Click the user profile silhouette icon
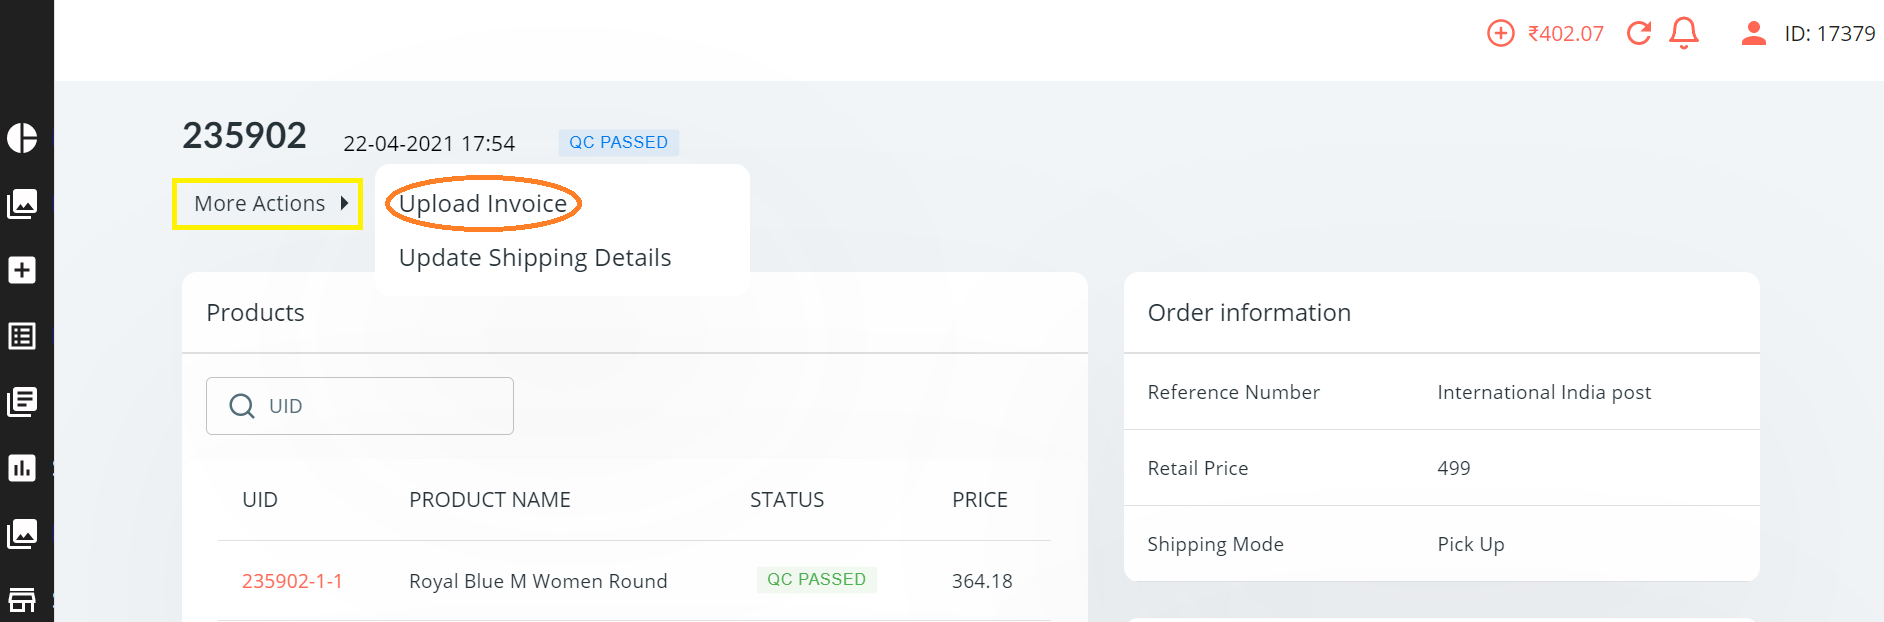This screenshot has width=1884, height=622. click(1753, 34)
